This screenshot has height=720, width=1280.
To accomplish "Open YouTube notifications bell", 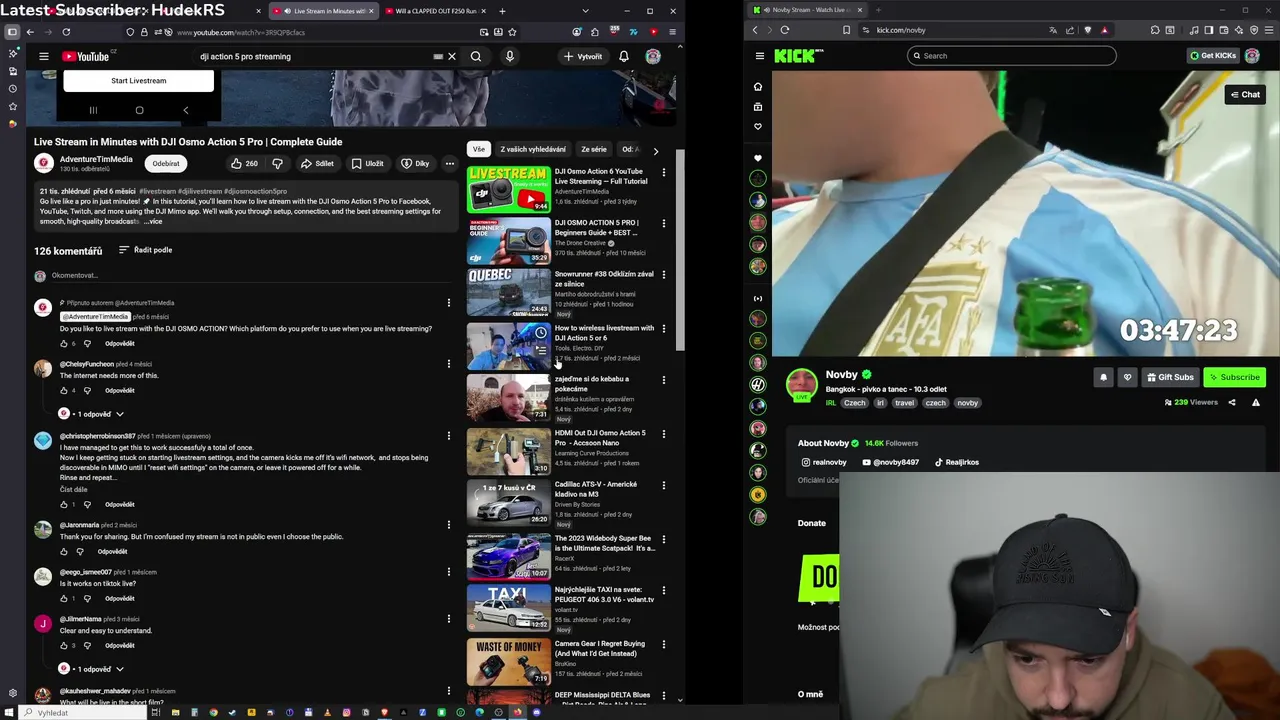I will point(624,56).
